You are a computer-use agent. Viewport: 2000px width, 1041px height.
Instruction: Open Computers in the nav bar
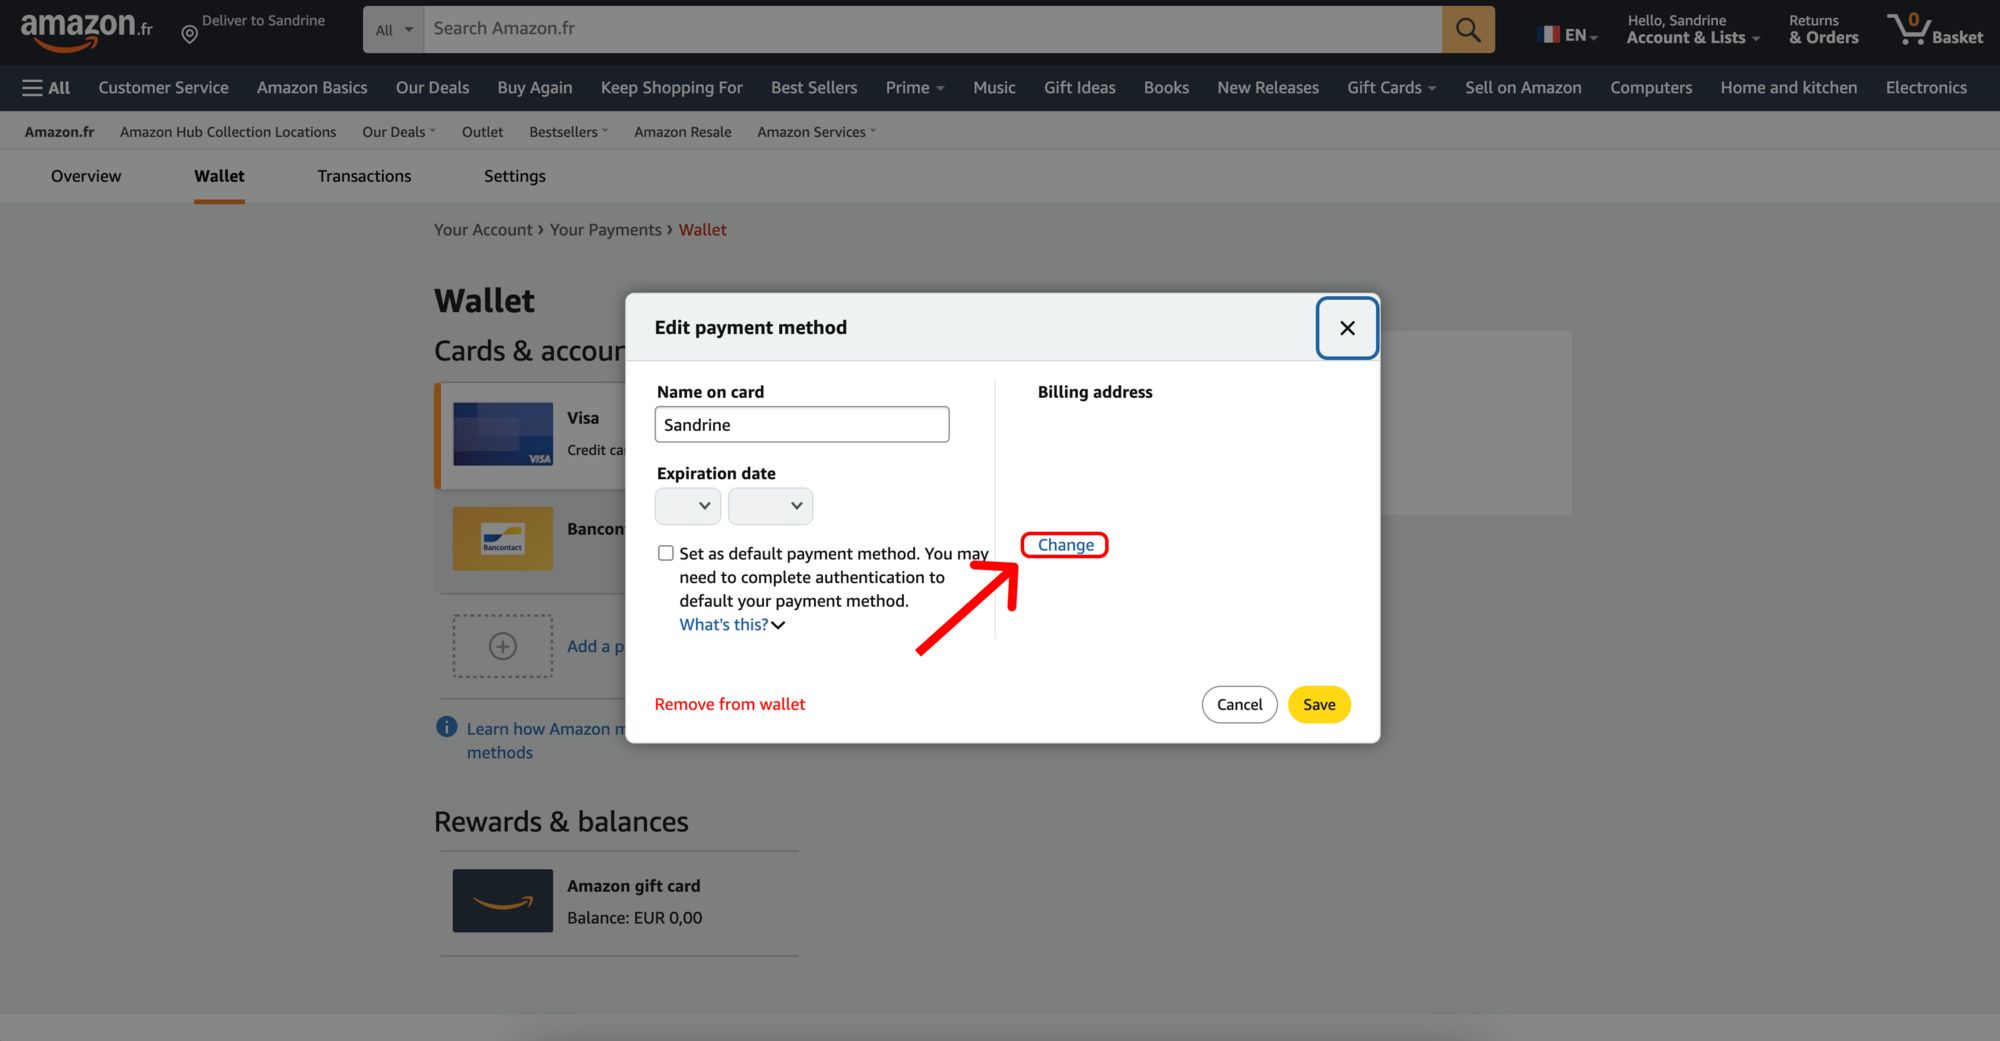[x=1651, y=88]
